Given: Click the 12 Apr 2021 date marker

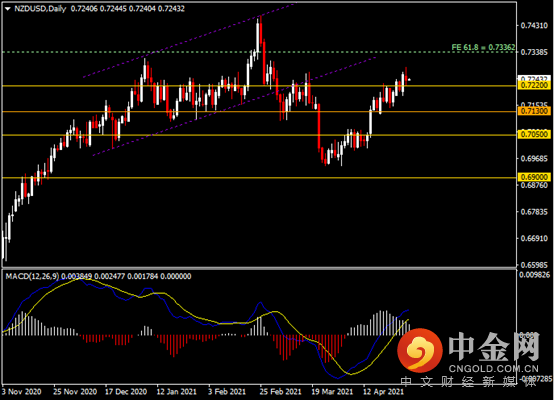Looking at the screenshot, I should tap(383, 392).
